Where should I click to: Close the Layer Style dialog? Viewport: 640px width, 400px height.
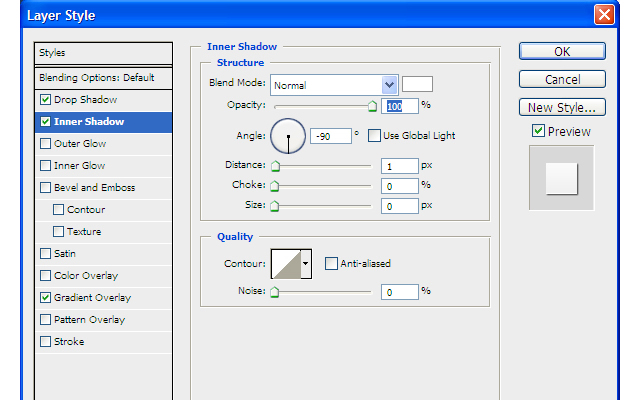(x=603, y=14)
